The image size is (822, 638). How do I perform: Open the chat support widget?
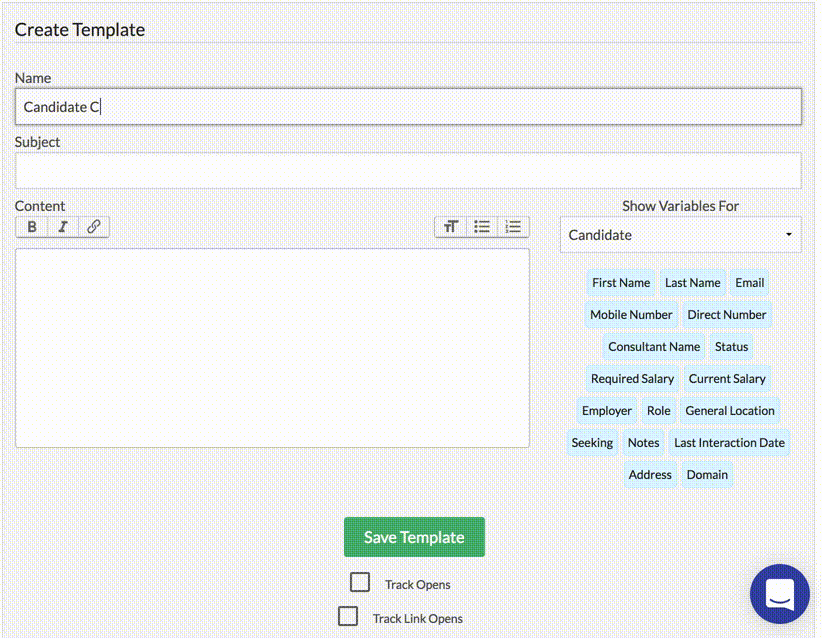(x=779, y=594)
